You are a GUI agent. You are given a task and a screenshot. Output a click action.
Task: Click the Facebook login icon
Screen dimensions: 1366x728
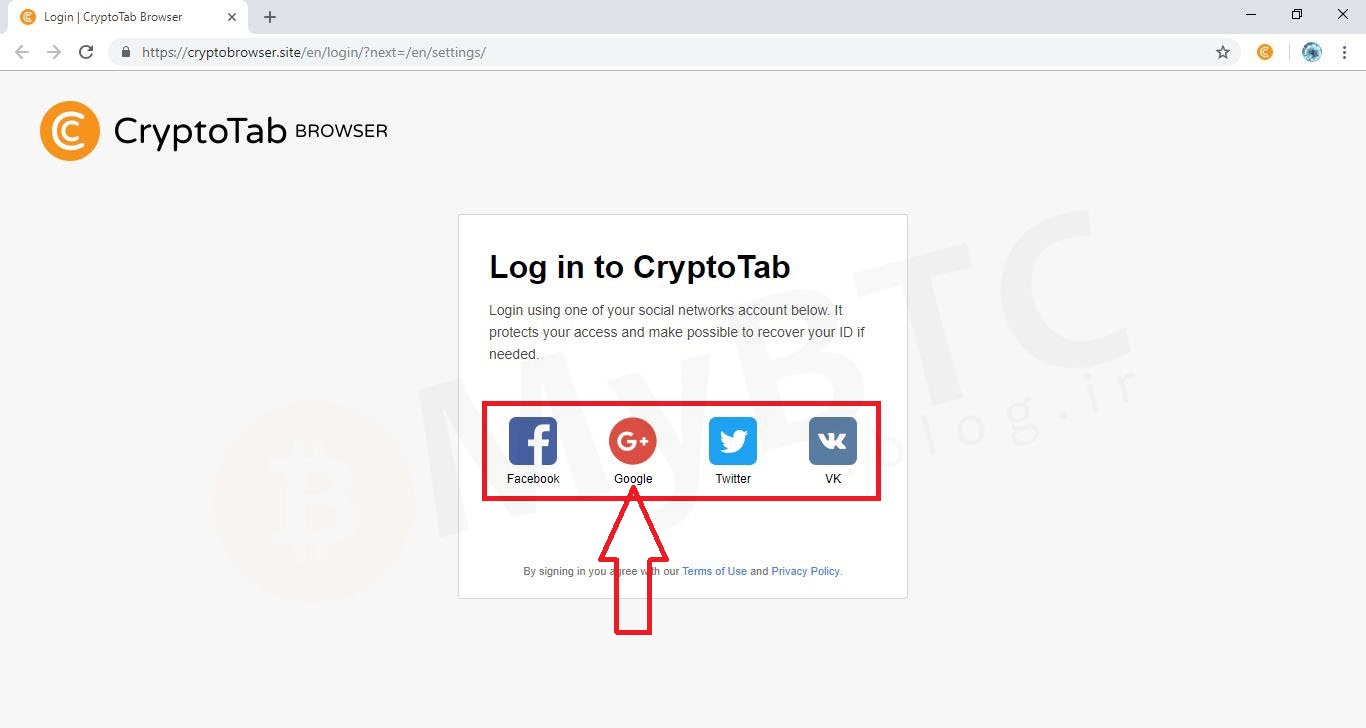(x=533, y=441)
